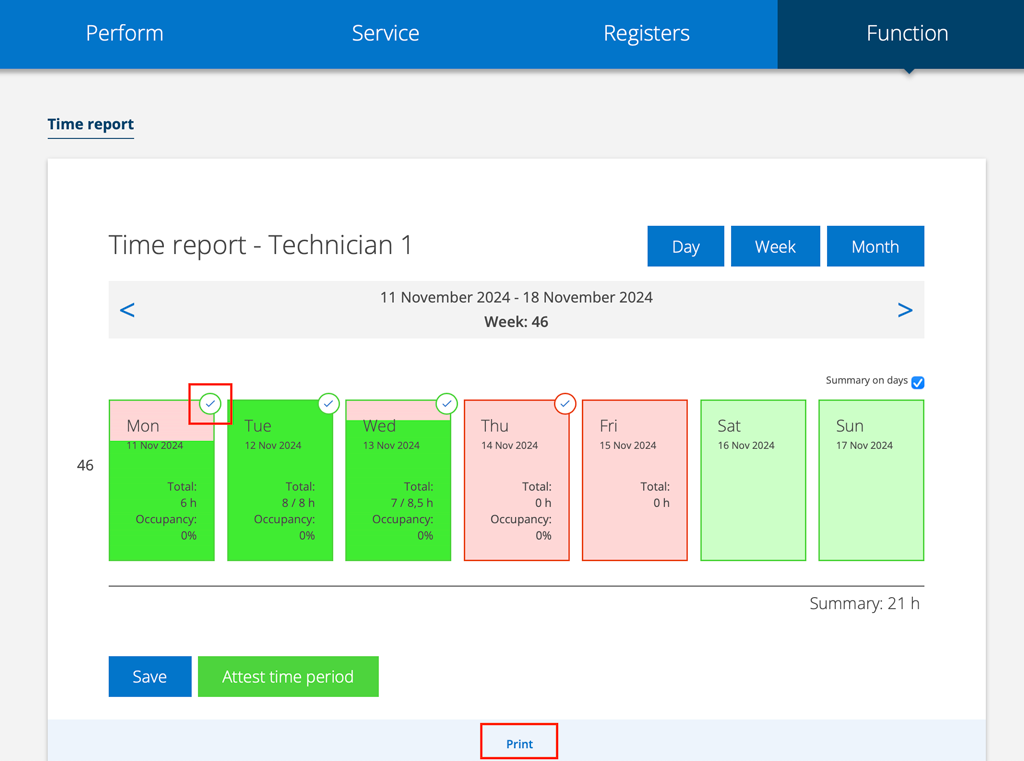This screenshot has height=761, width=1024.
Task: Go to the previous week arrow
Action: point(127,310)
